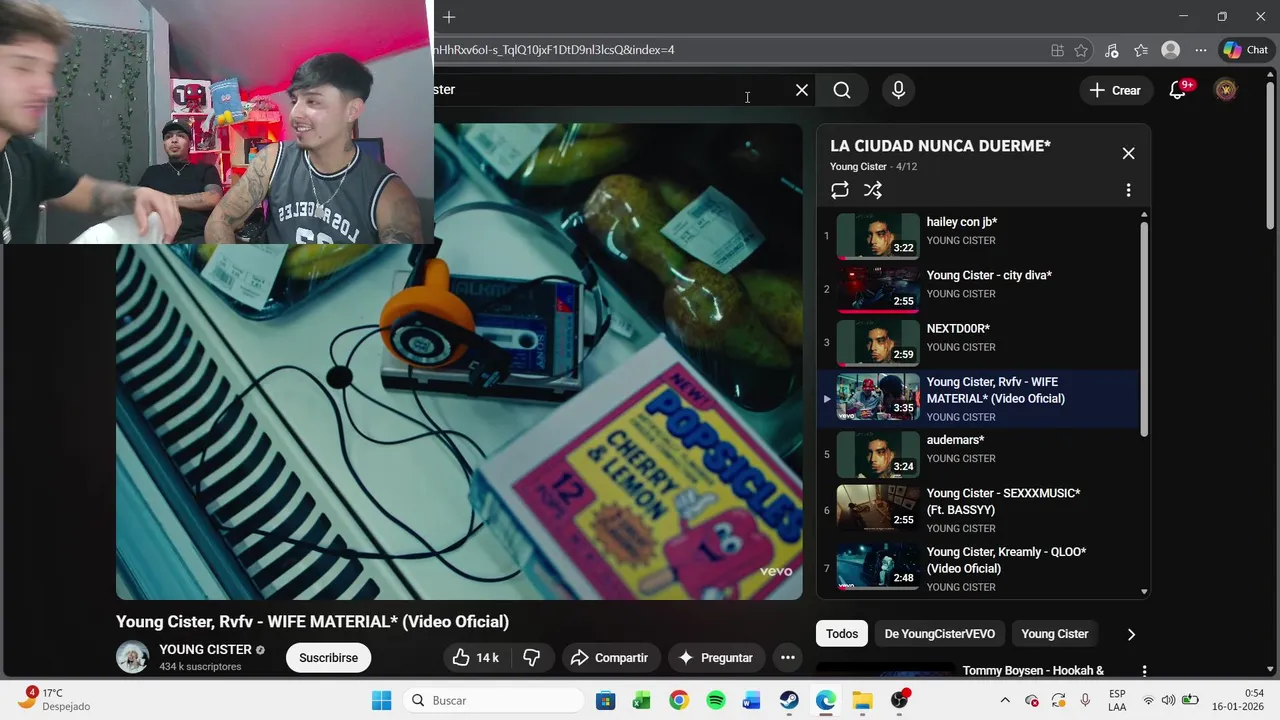Dislike the video
1280x720 pixels.
pos(532,657)
